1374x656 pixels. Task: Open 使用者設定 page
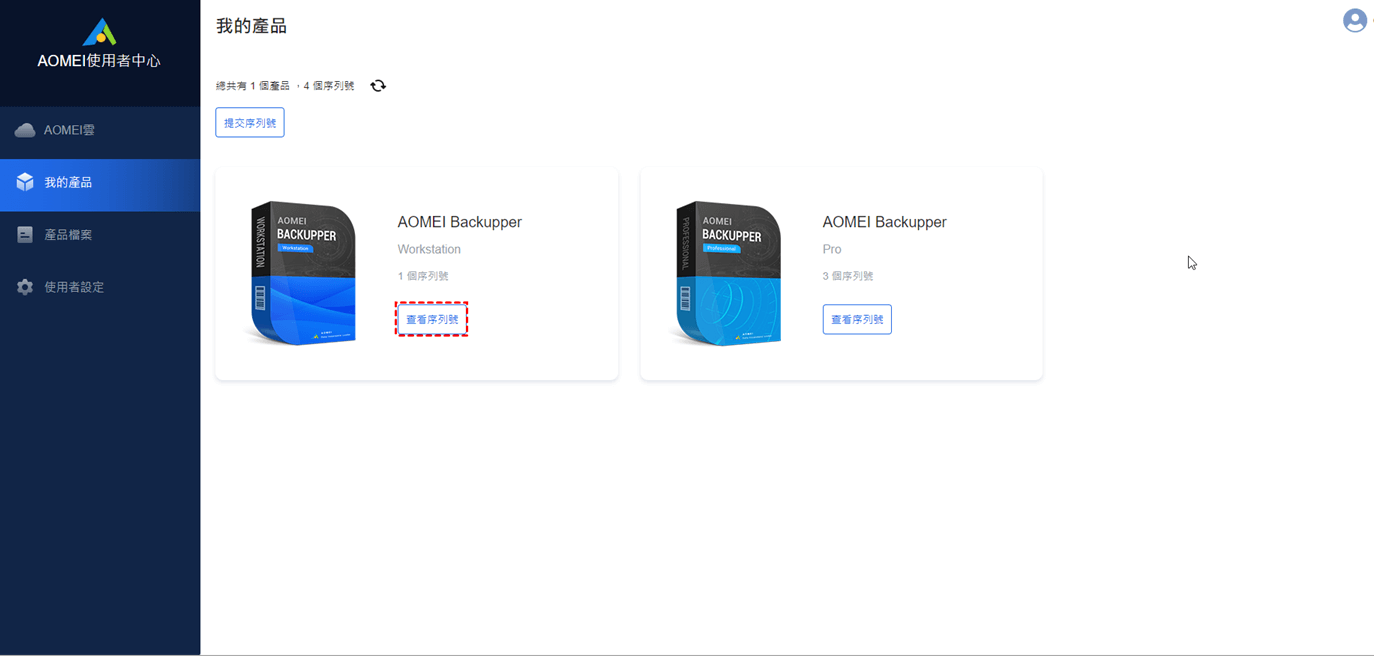click(x=100, y=287)
